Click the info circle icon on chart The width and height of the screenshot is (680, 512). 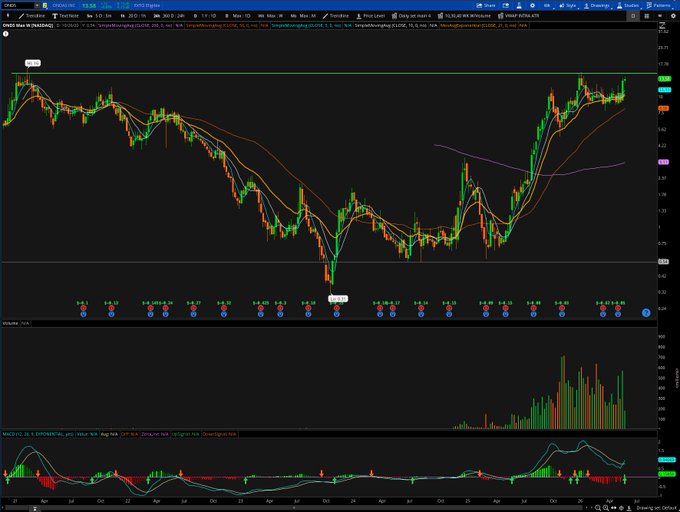click(x=6, y=33)
